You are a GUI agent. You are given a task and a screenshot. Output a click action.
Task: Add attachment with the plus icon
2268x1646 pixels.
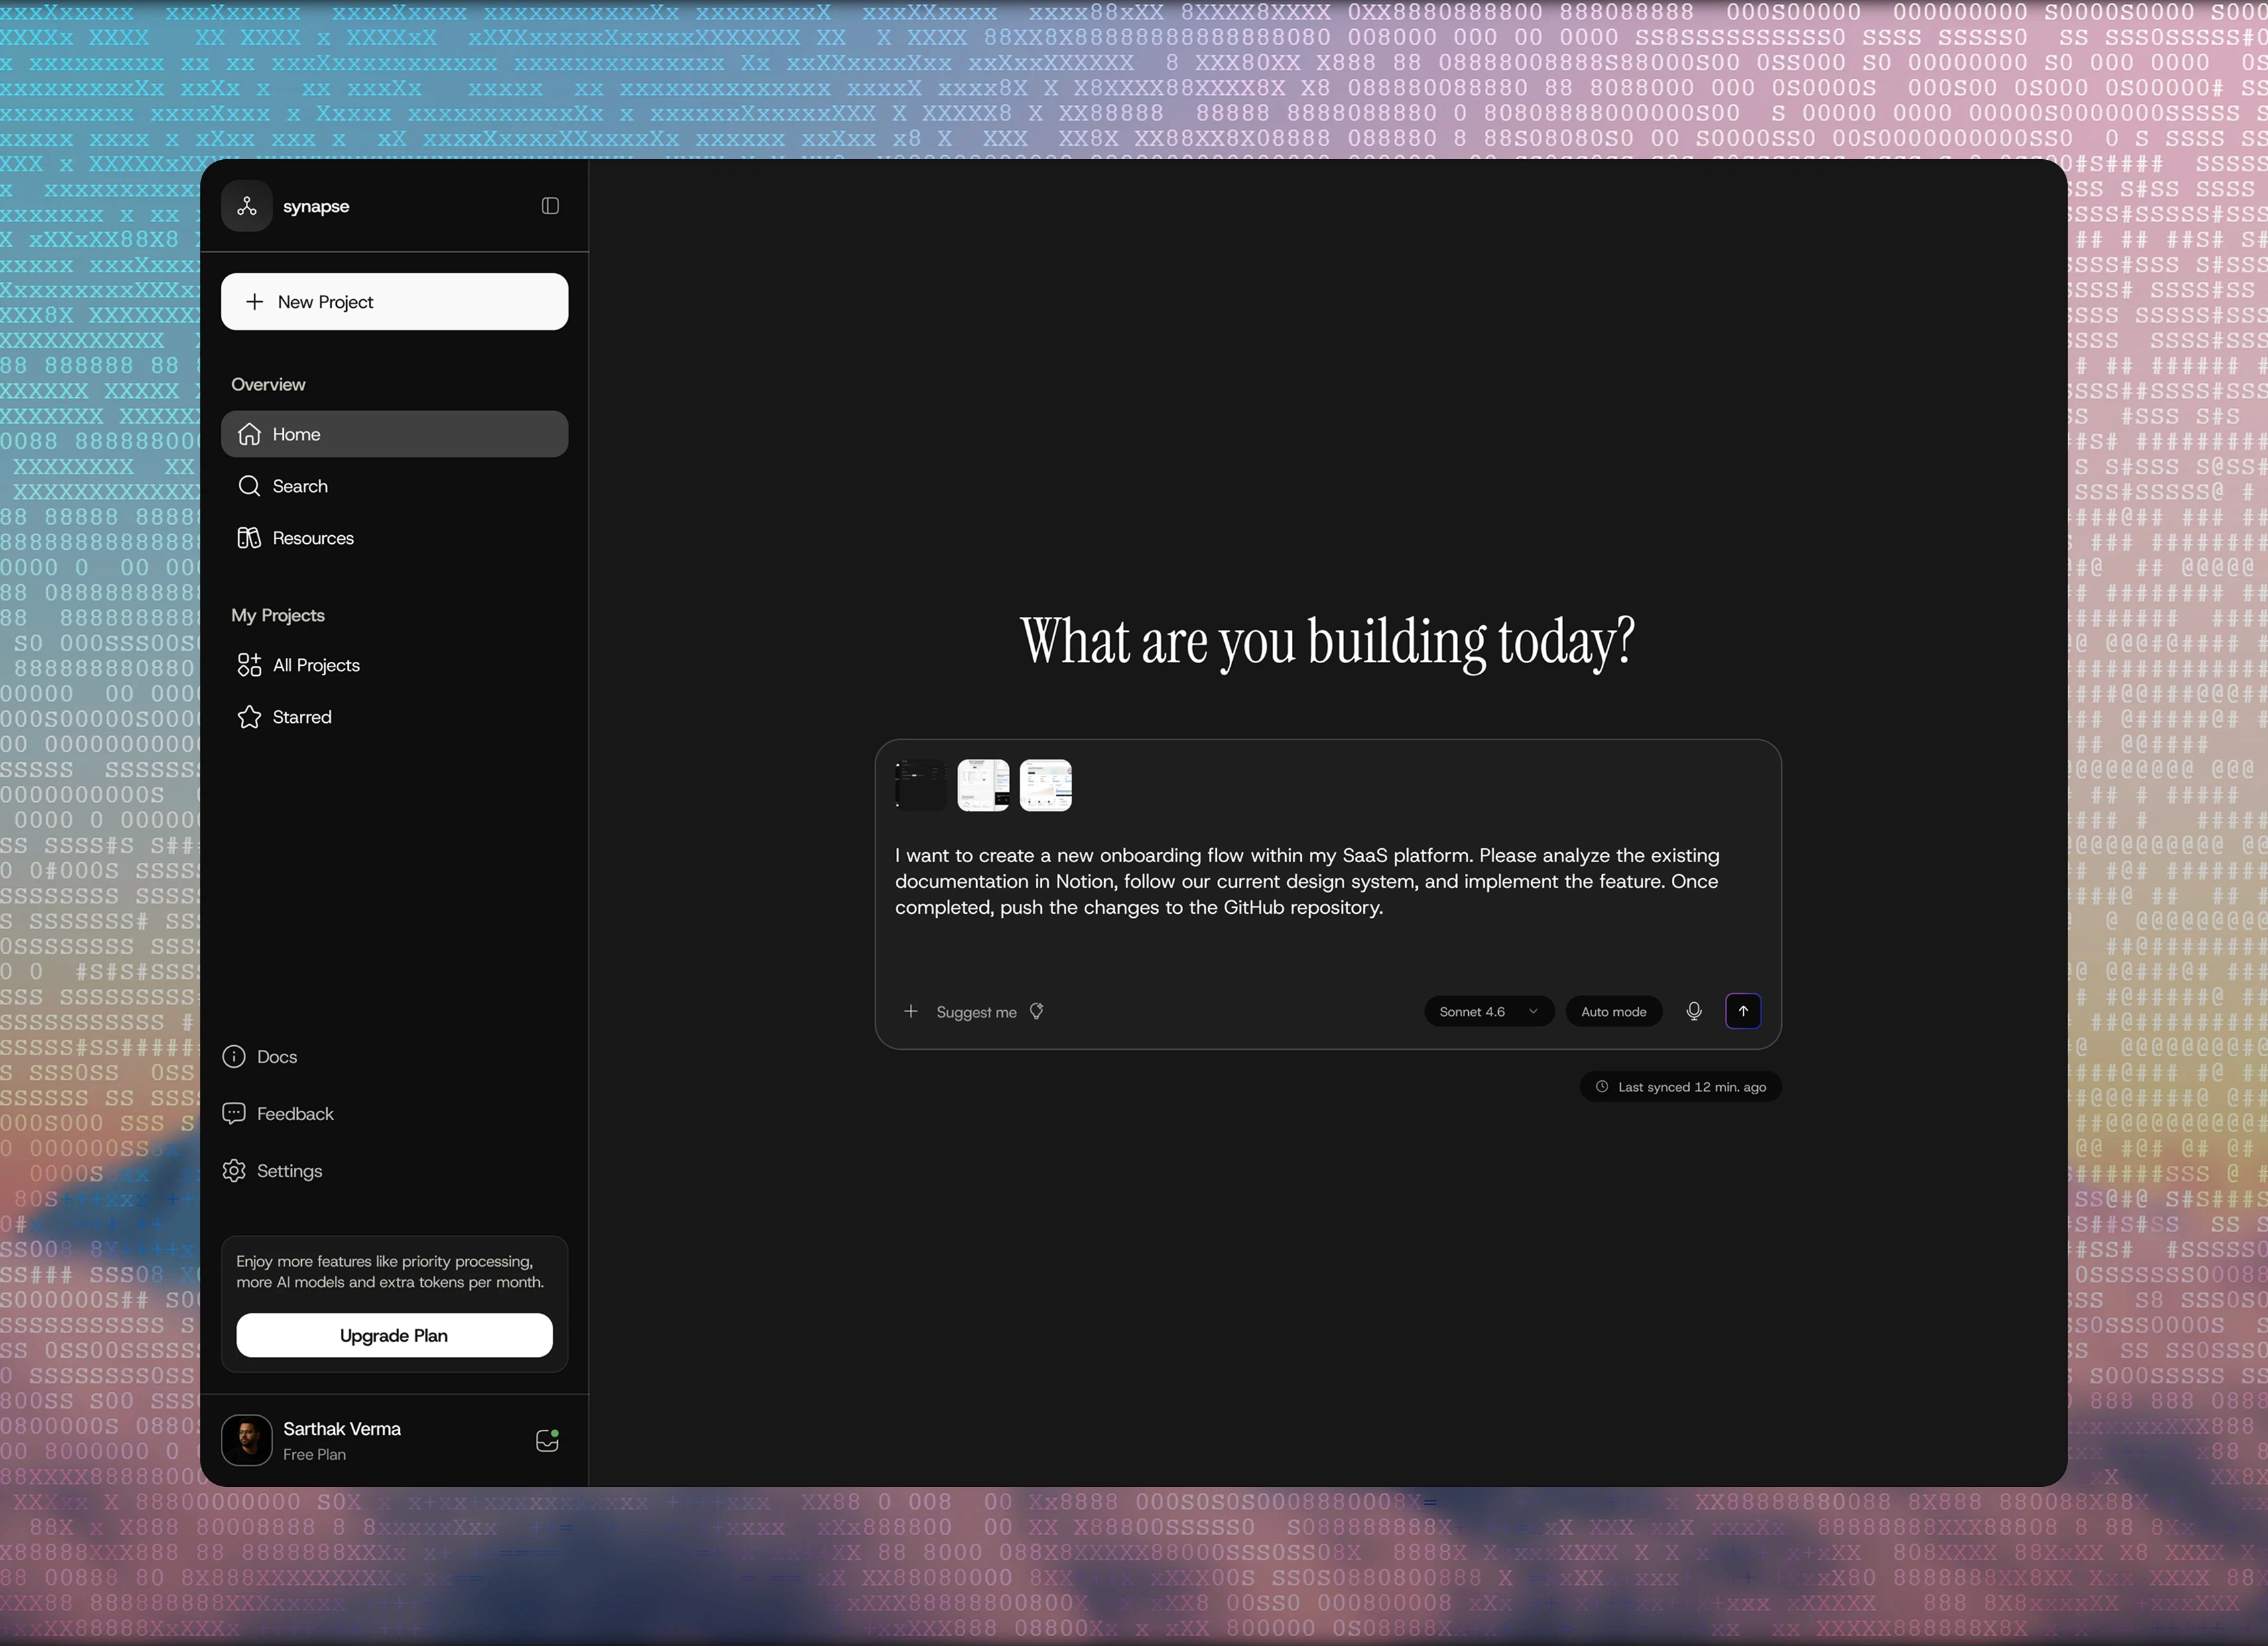[x=910, y=1011]
